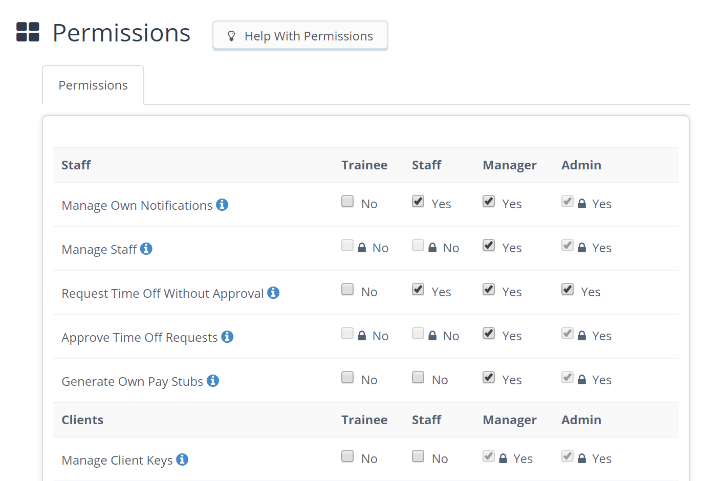
Task: Click the lock icon for Admin Manage Own Notifications
Action: [x=582, y=203]
